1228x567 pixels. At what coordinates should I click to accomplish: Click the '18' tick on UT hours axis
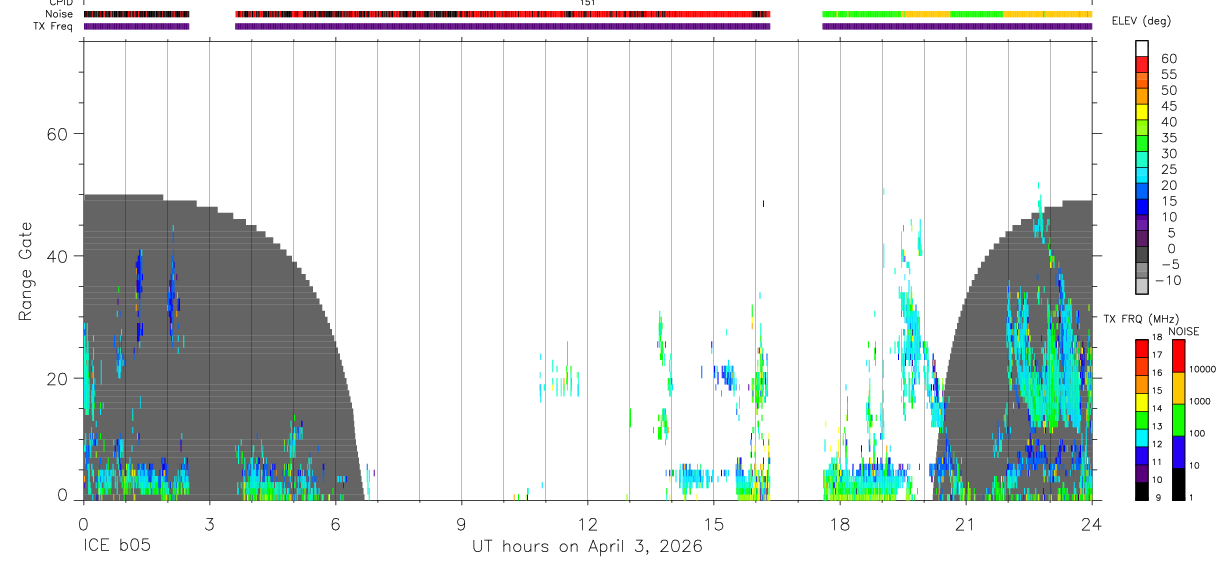(x=840, y=524)
